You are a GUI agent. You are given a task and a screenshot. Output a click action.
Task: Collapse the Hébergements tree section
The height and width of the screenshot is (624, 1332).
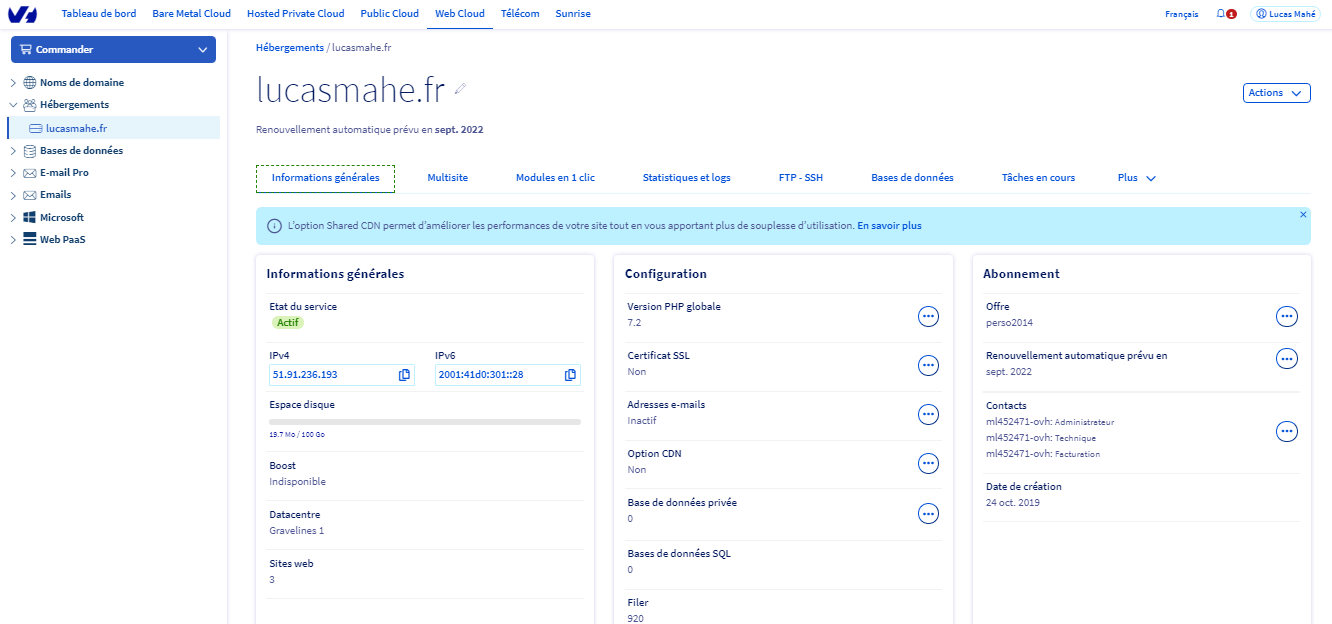(x=13, y=104)
